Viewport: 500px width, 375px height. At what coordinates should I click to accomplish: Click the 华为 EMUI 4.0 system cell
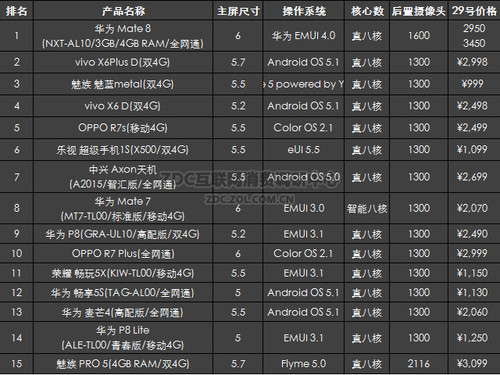[x=304, y=36]
